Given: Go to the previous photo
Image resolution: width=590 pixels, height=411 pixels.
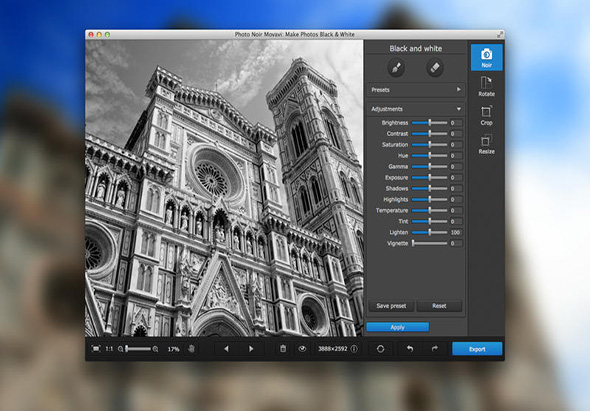Looking at the screenshot, I should [x=226, y=349].
